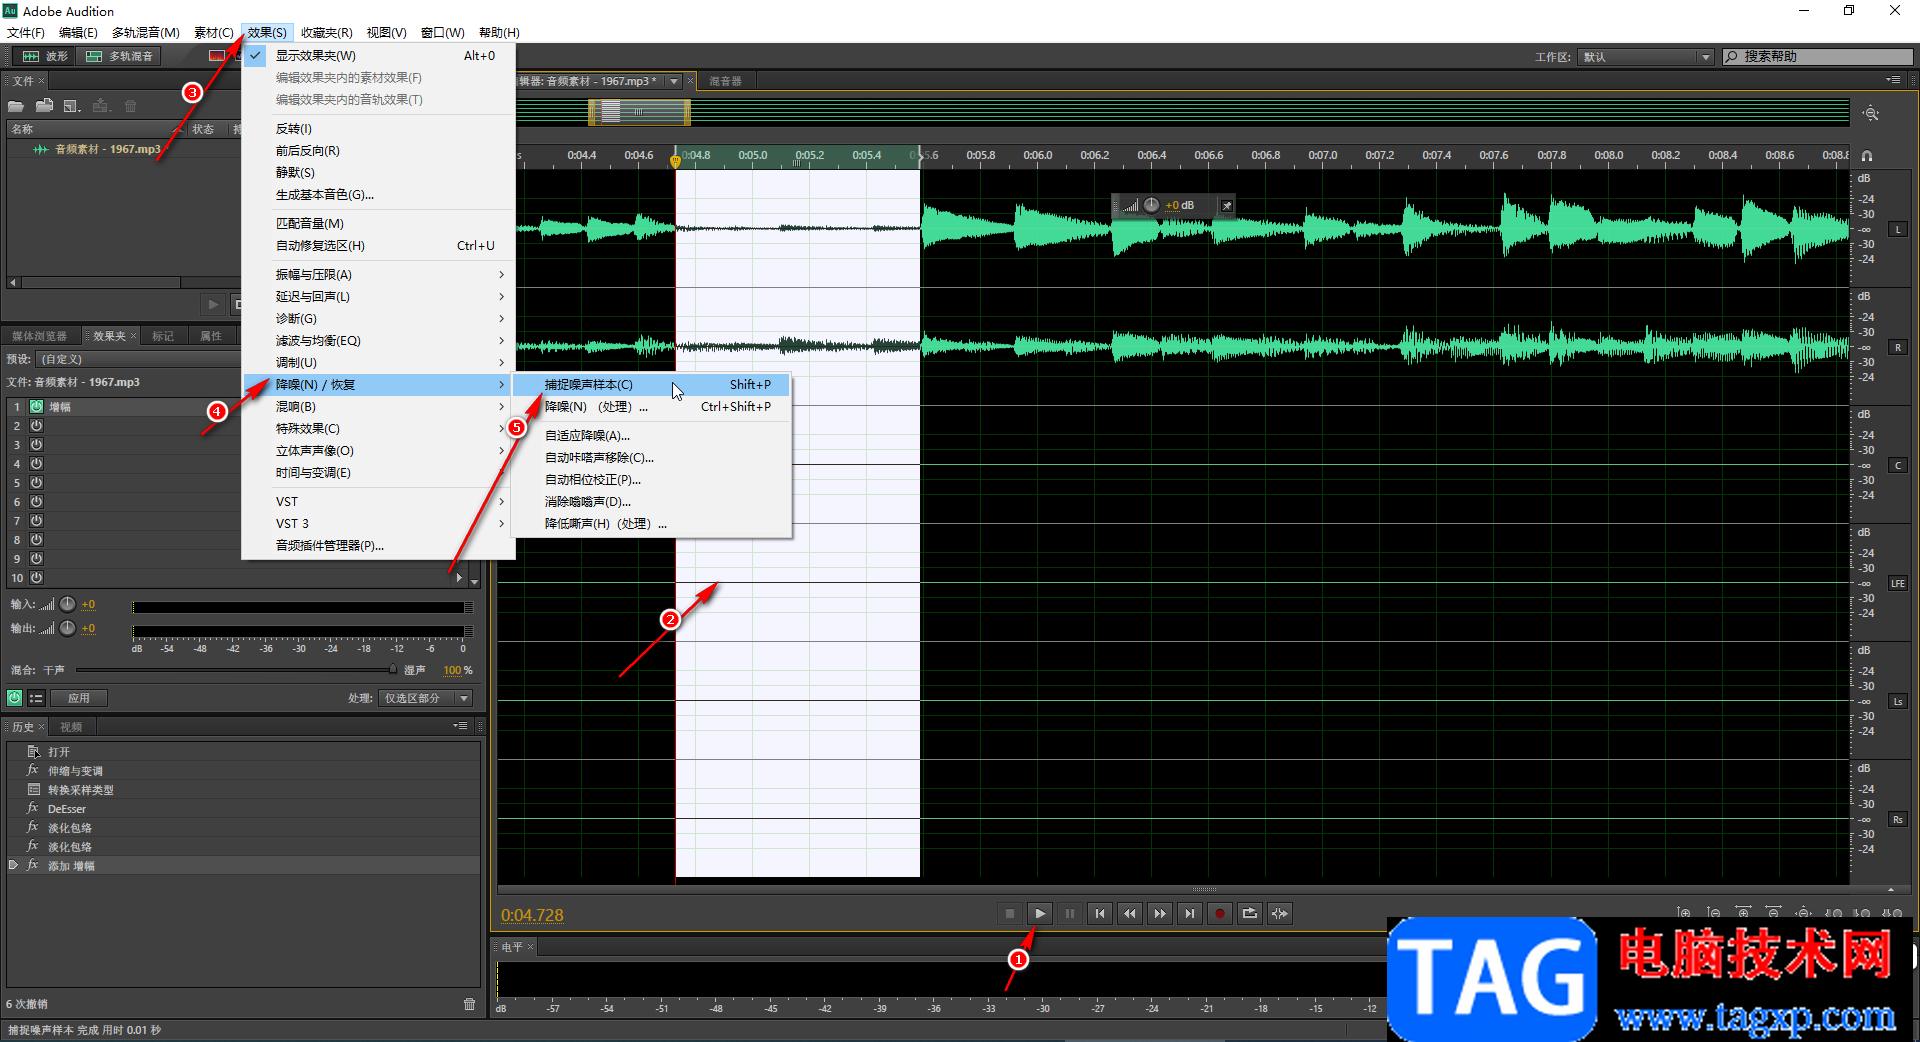This screenshot has height=1042, width=1920.
Task: Click the Stop button in transport
Action: 1010,913
